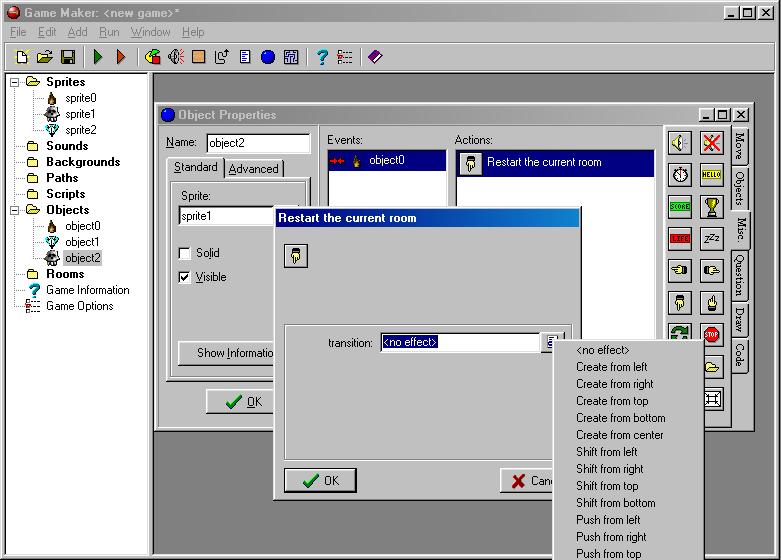Switch to the Advanced tab
This screenshot has height=560, width=781.
(254, 169)
